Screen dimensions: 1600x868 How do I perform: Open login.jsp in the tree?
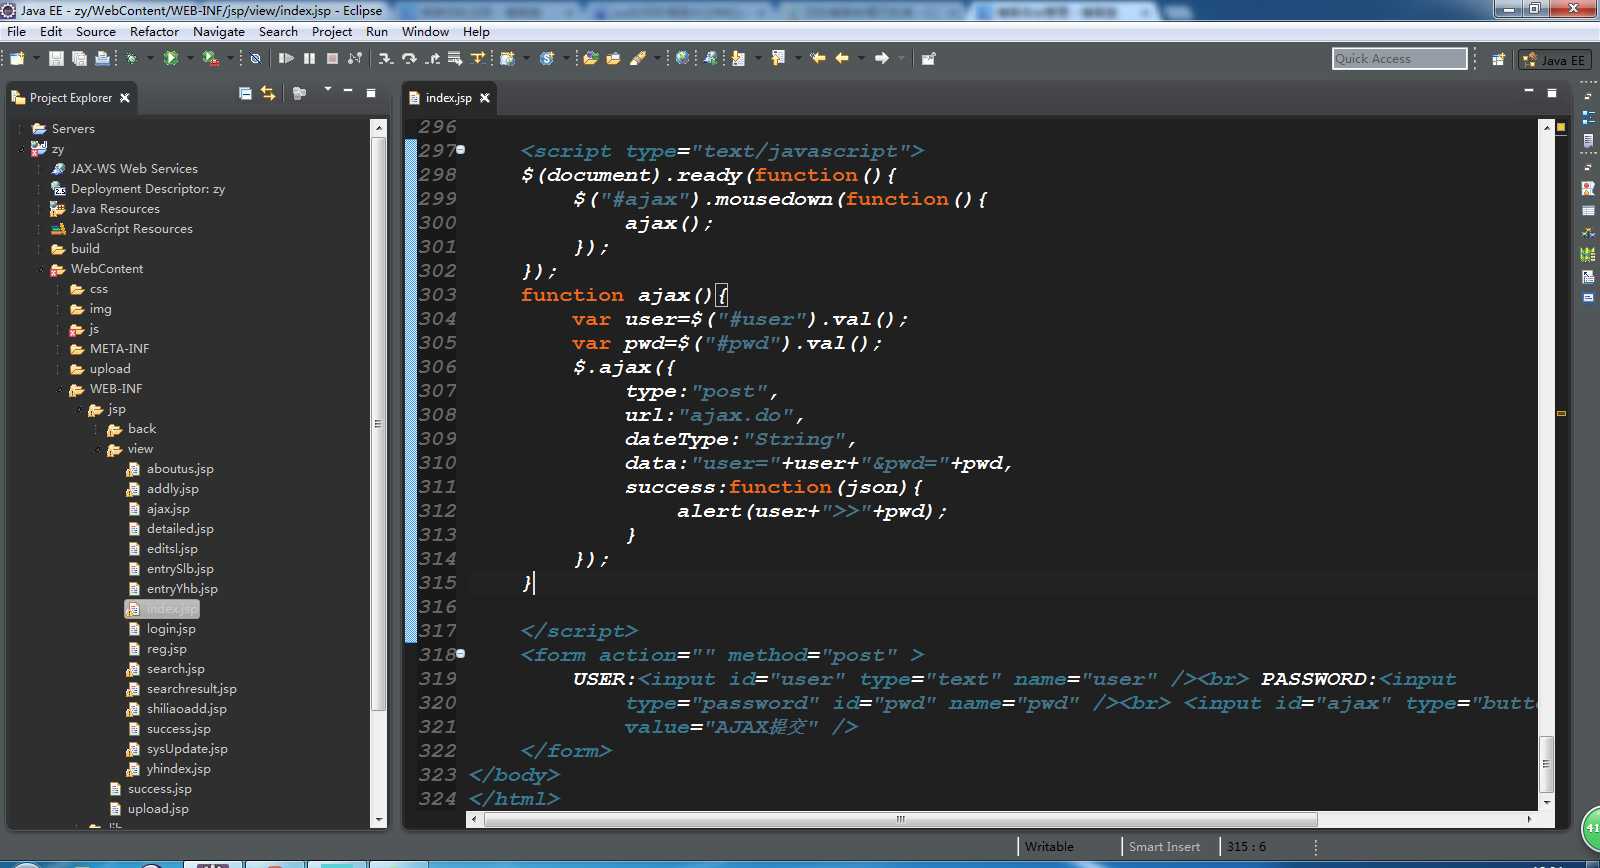tap(171, 629)
